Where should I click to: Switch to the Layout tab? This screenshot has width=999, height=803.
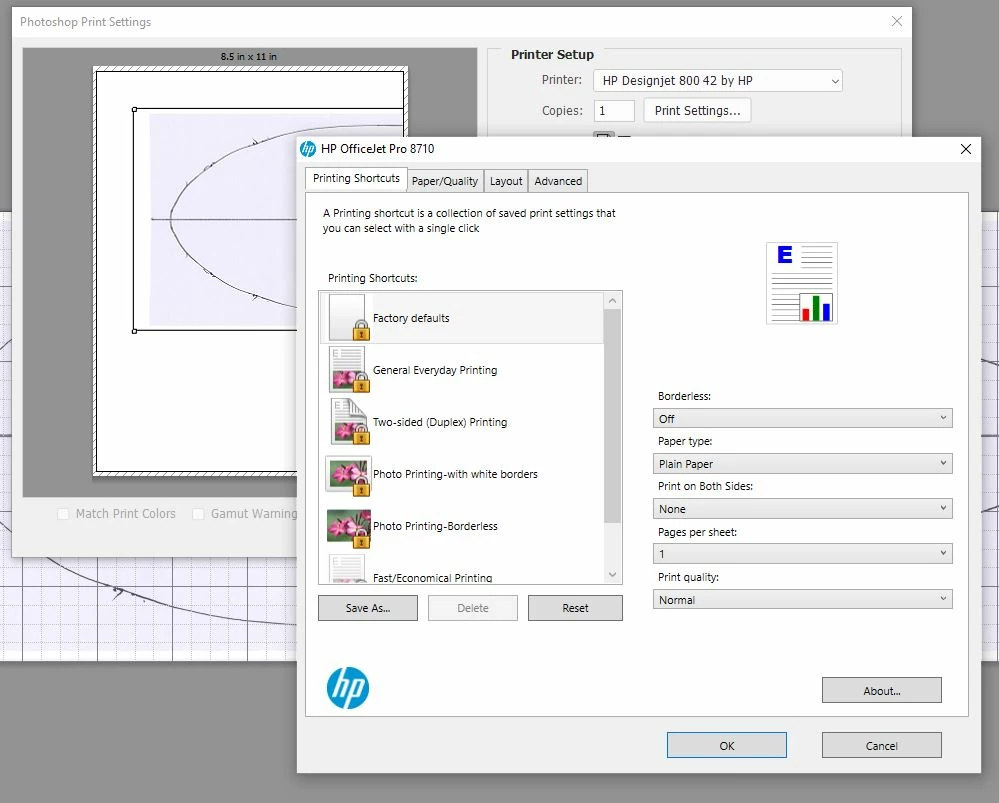506,181
